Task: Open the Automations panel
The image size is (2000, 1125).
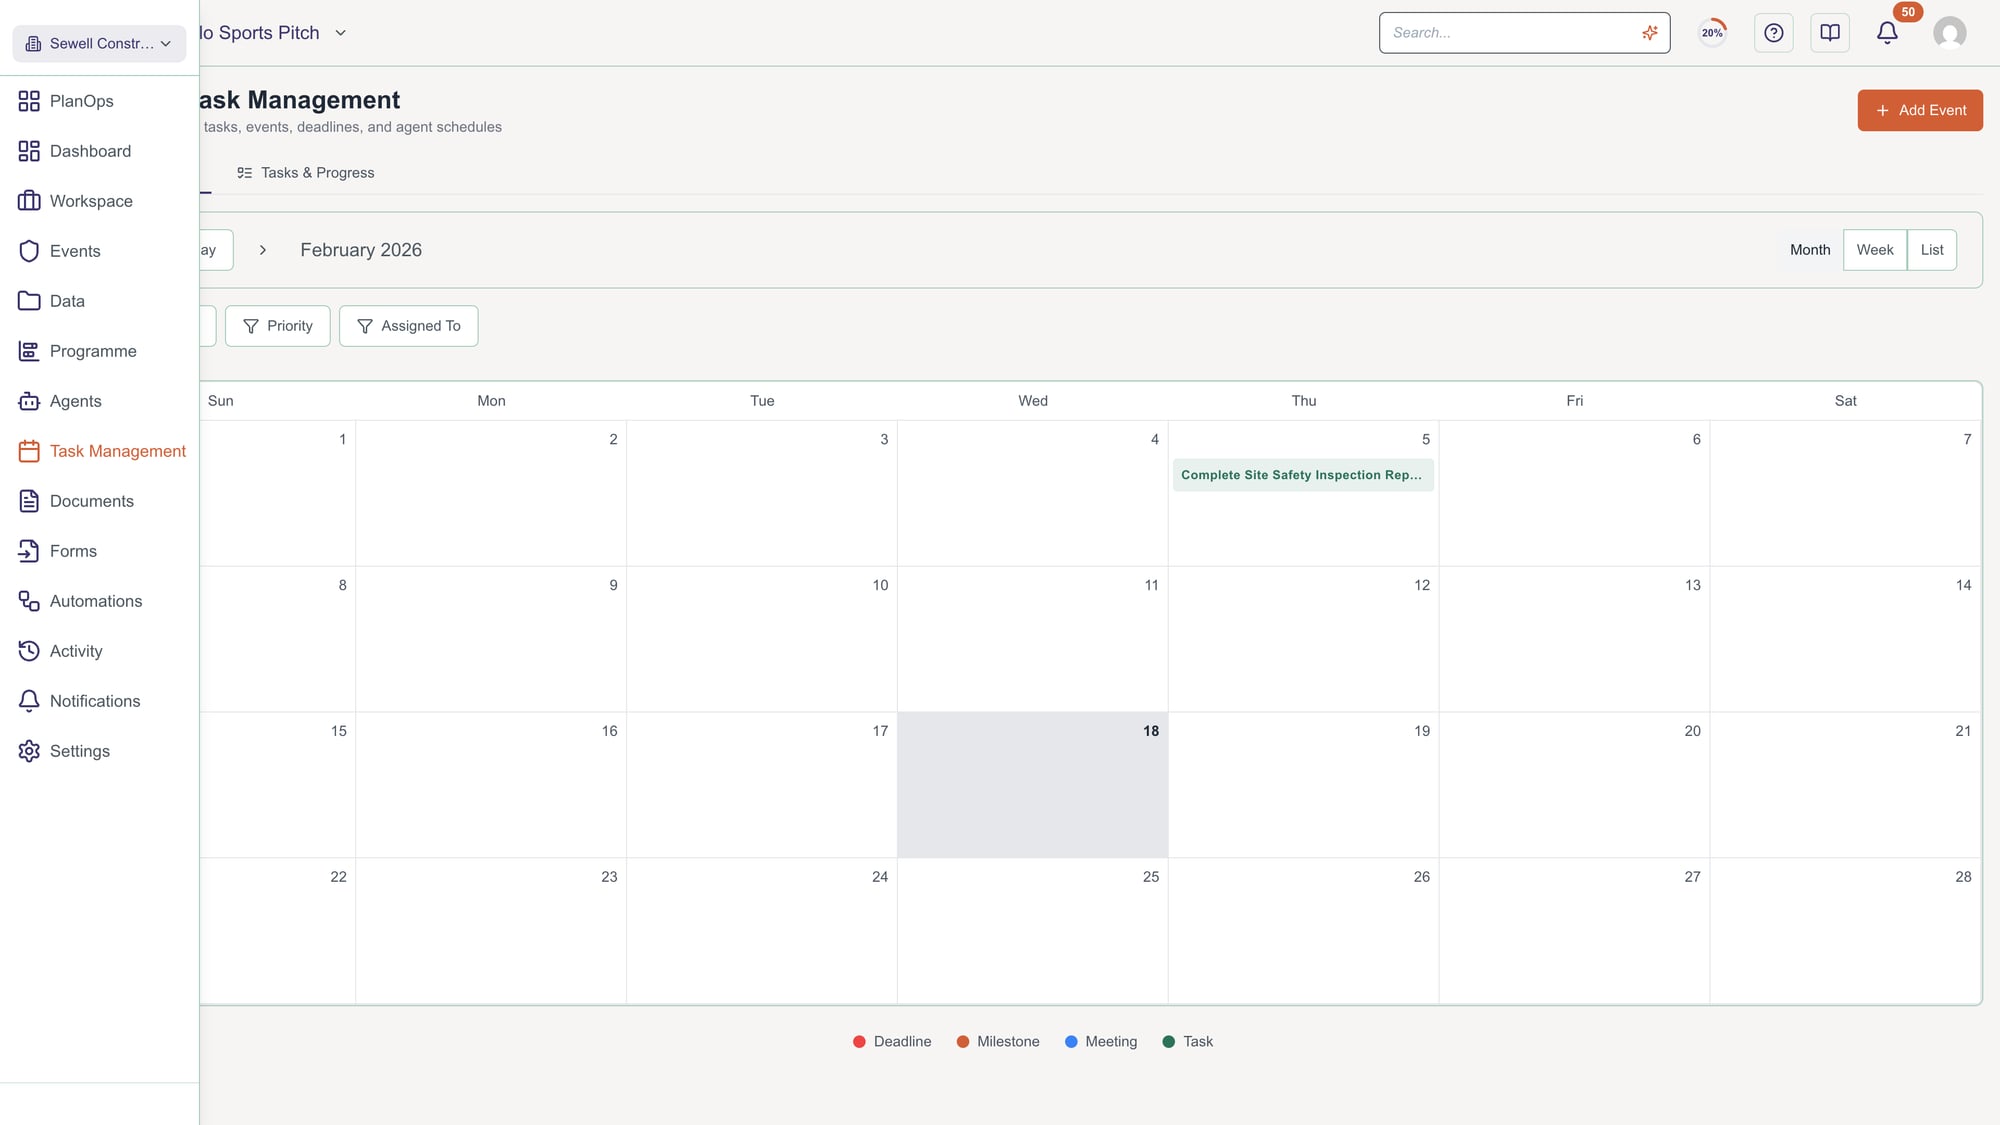Action: pos(95,601)
